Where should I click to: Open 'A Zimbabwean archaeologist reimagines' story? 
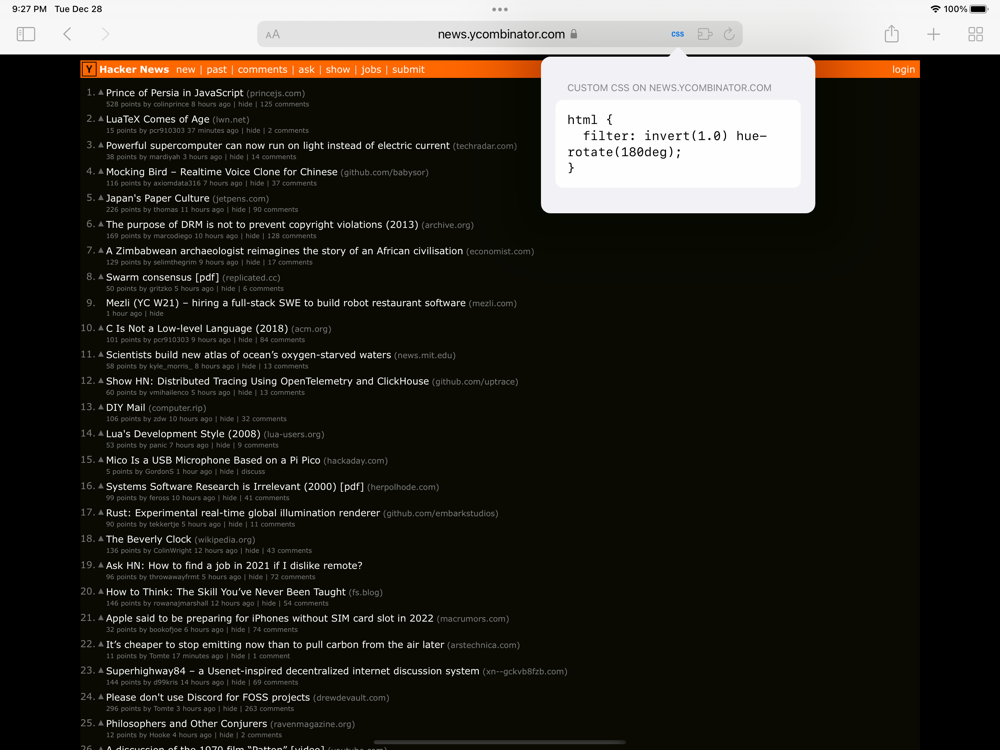point(284,251)
